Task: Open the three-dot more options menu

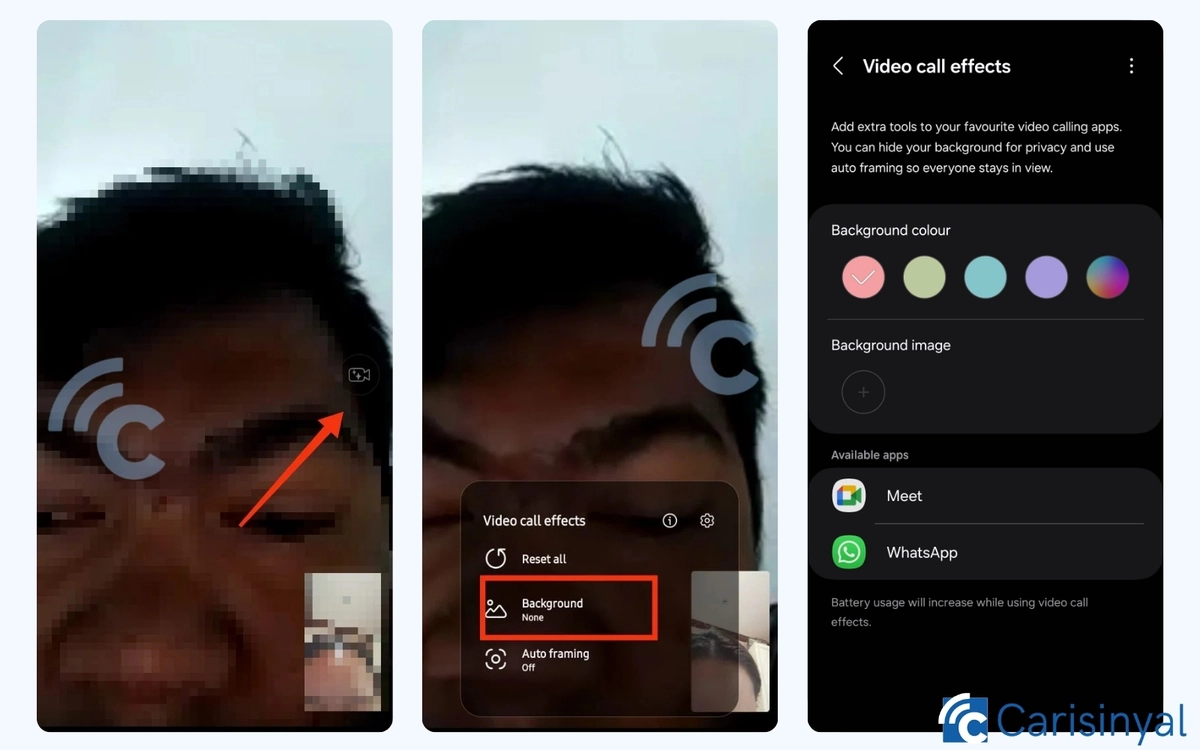Action: point(1131,66)
